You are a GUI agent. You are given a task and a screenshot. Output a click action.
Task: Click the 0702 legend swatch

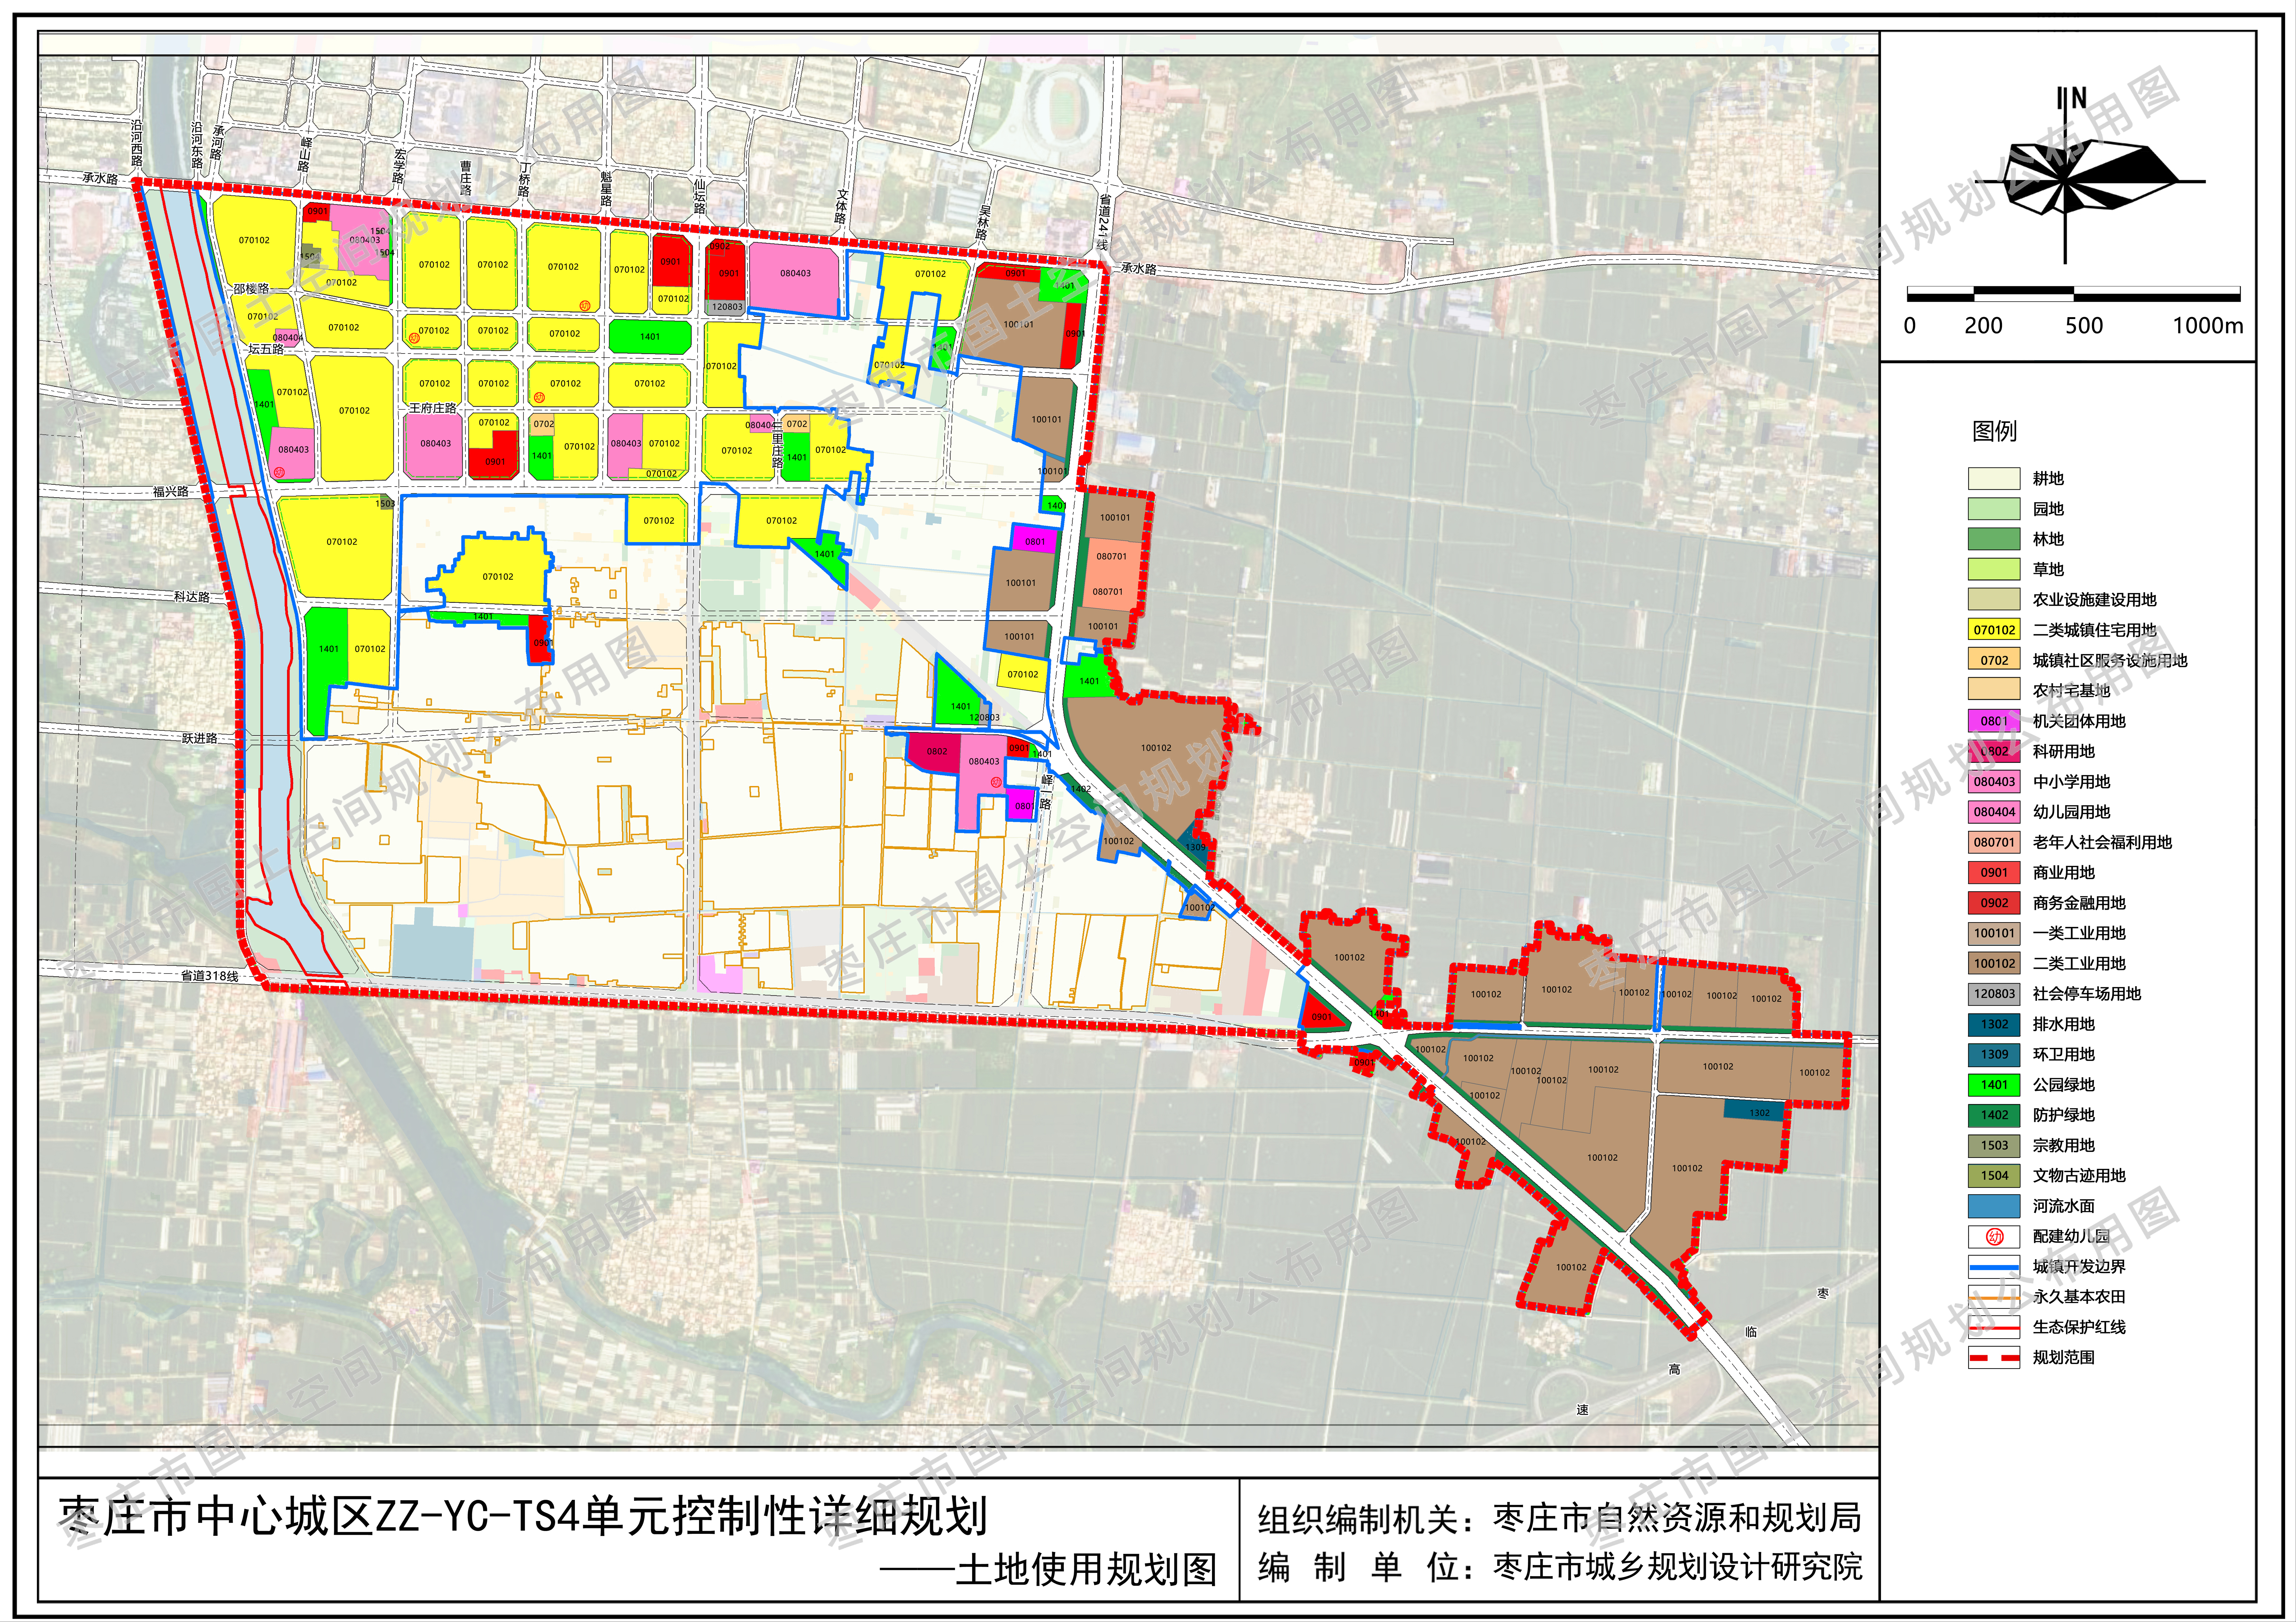1994,660
